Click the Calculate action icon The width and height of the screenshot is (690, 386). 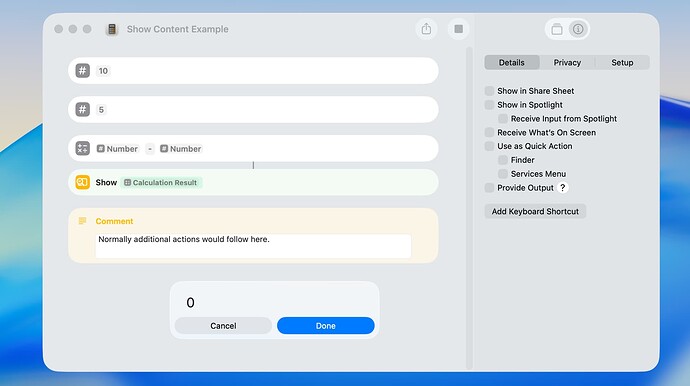coord(82,148)
